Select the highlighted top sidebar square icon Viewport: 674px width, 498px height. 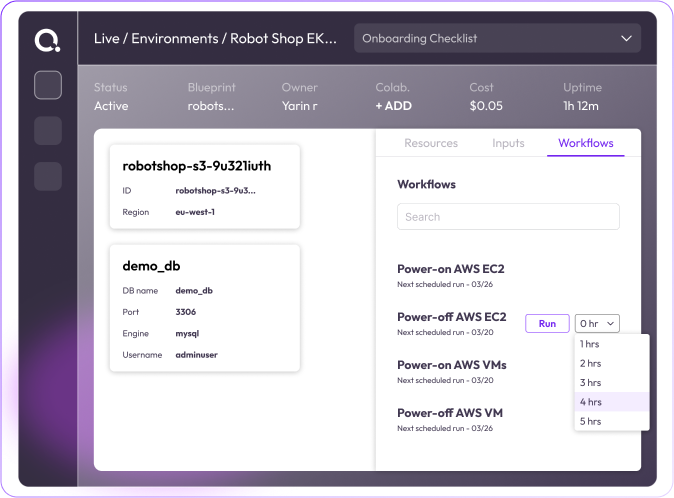(x=48, y=85)
